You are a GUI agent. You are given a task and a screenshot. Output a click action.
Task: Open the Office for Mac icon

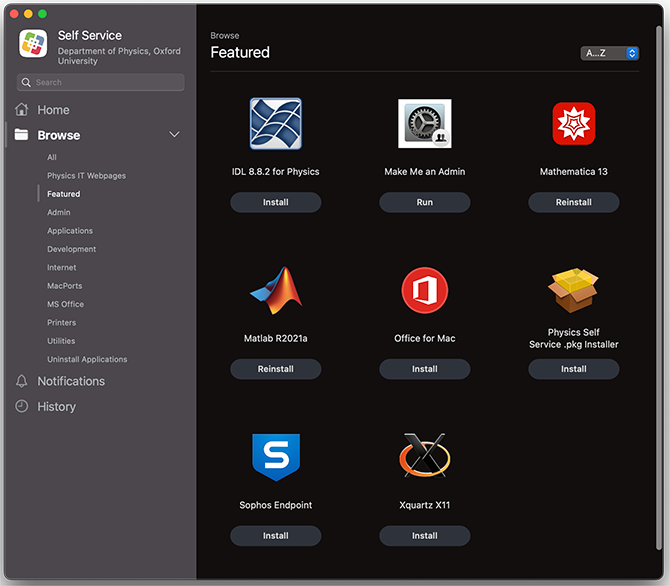pyautogui.click(x=424, y=291)
